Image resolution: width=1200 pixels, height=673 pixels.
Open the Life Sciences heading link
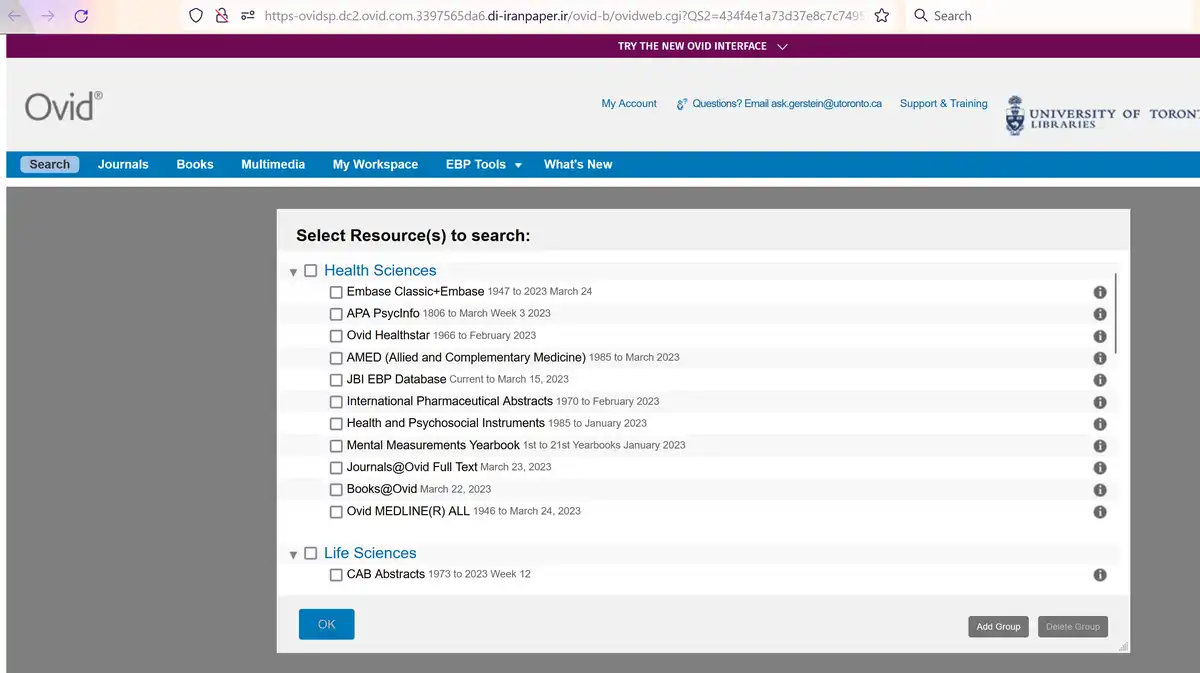[x=370, y=554]
